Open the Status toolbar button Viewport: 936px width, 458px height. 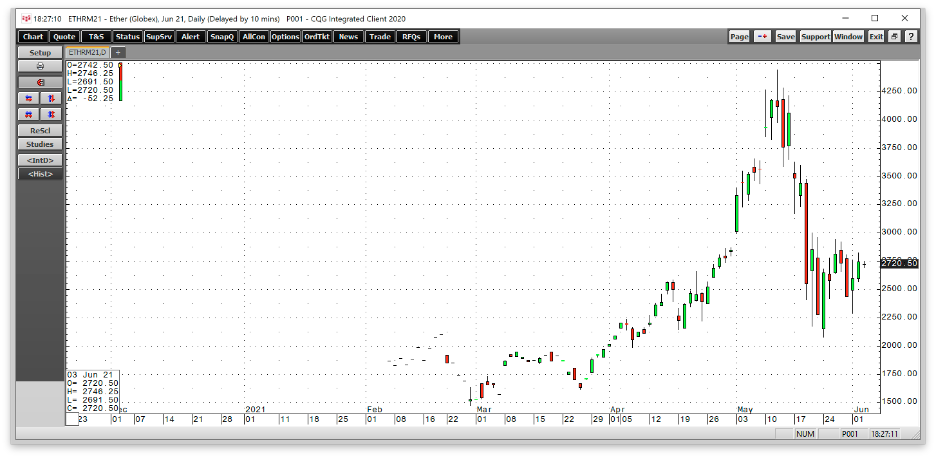coord(127,37)
